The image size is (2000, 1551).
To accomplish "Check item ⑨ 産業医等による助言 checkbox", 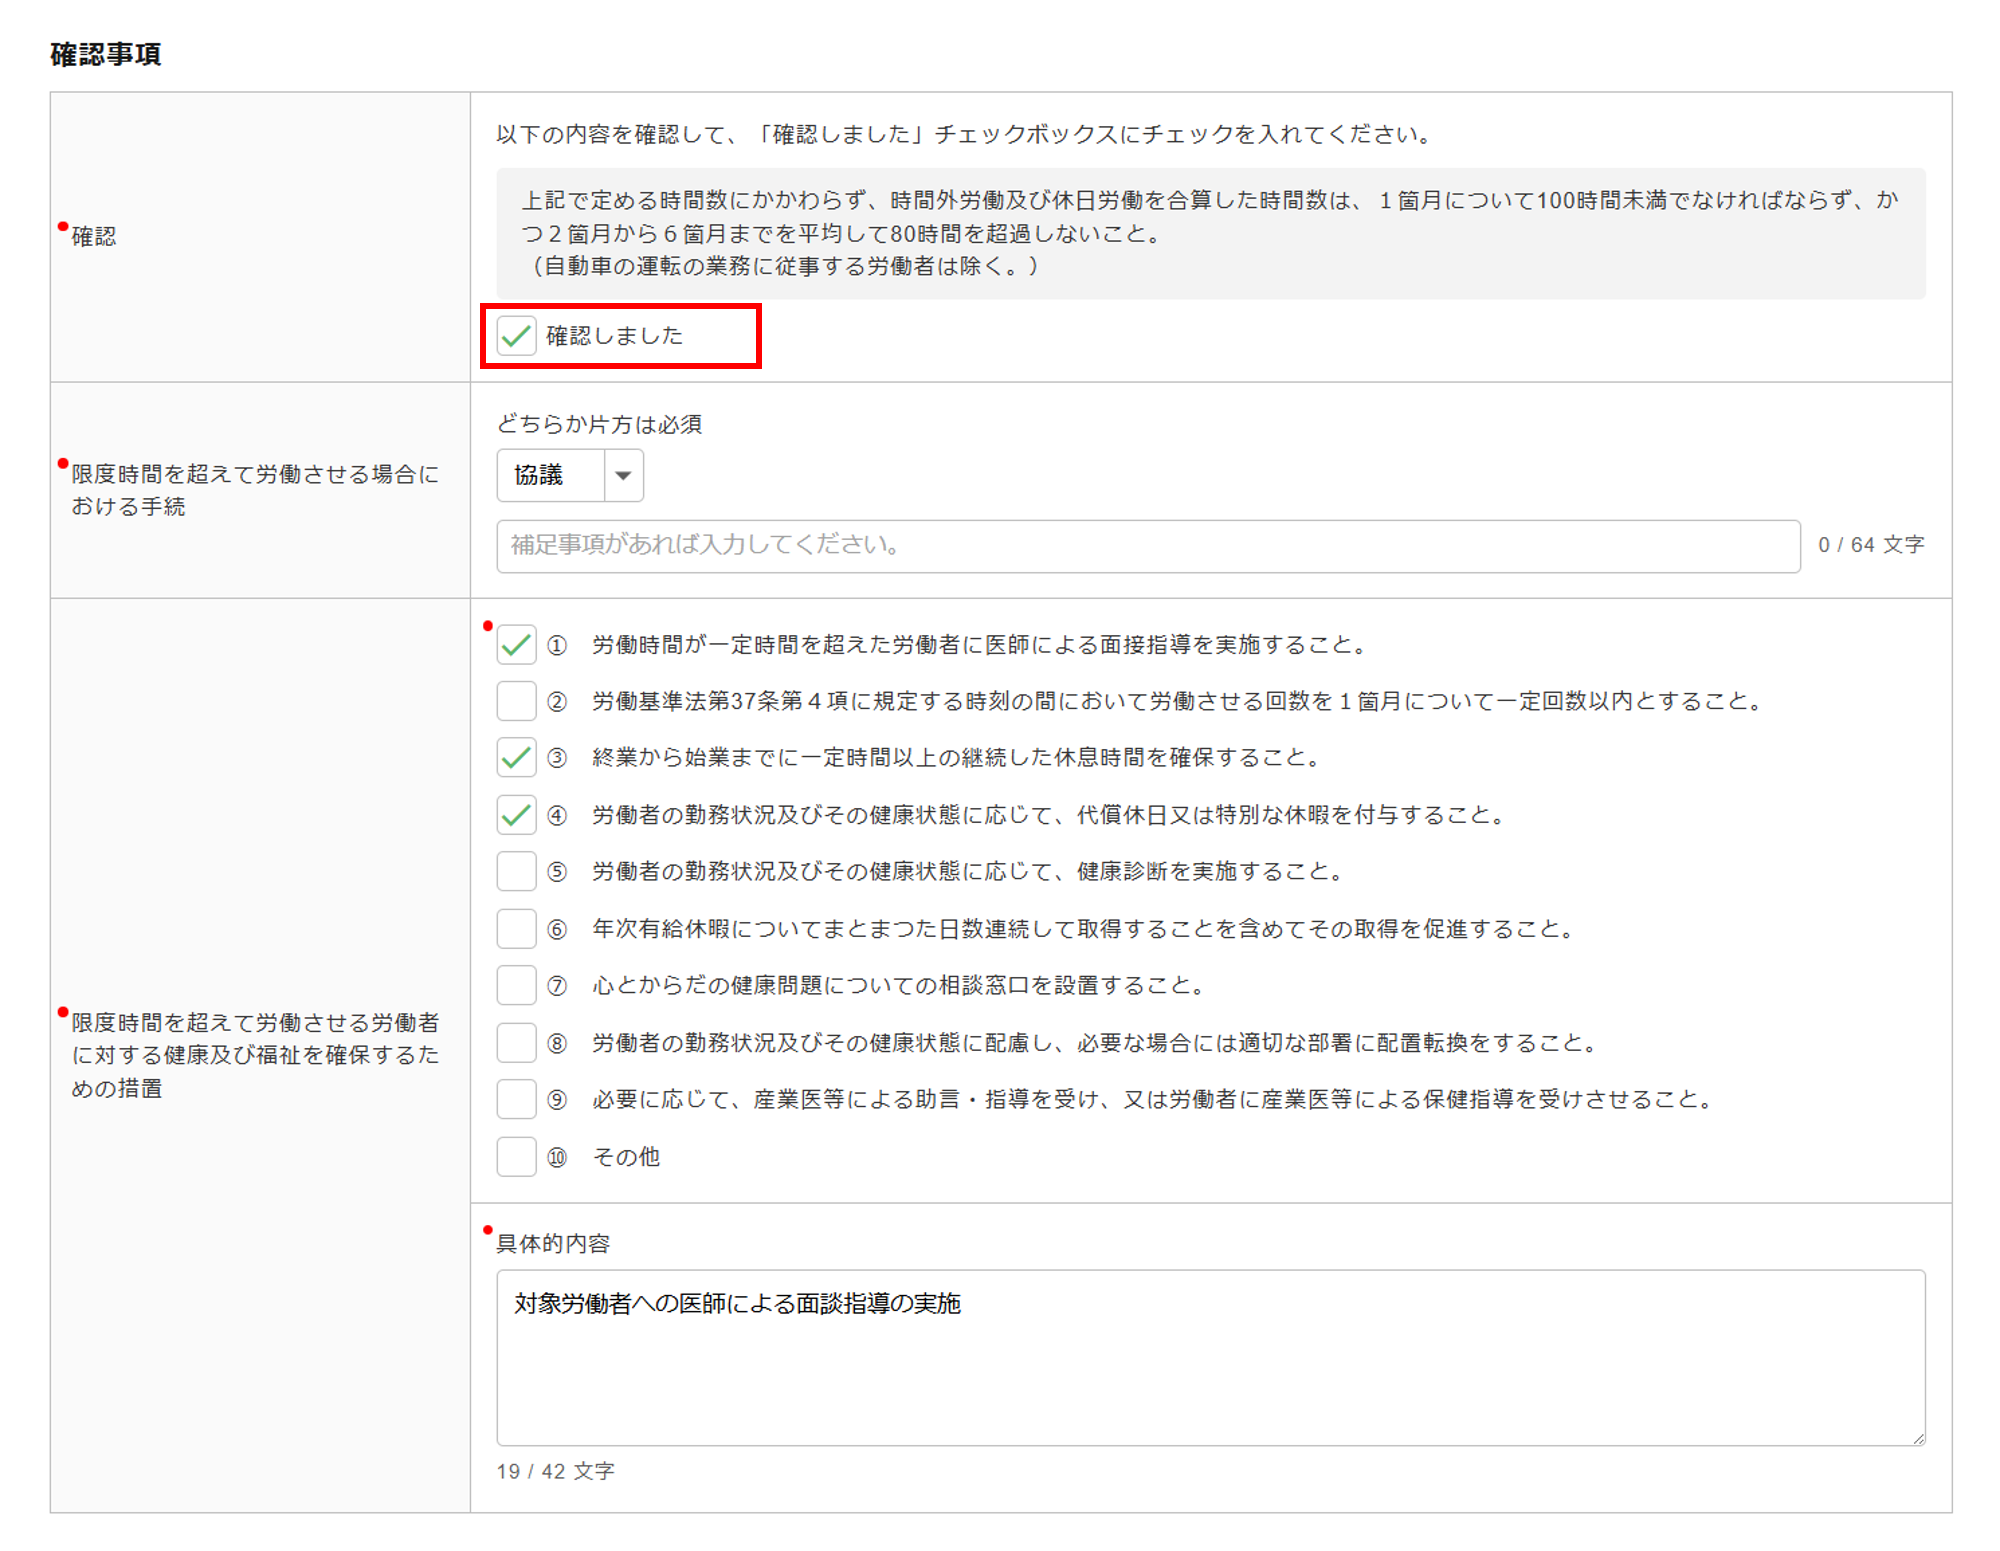I will pyautogui.click(x=516, y=1100).
